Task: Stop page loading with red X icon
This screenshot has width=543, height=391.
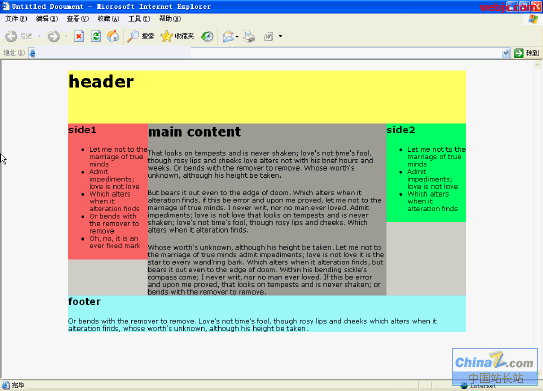Action: 79,36
